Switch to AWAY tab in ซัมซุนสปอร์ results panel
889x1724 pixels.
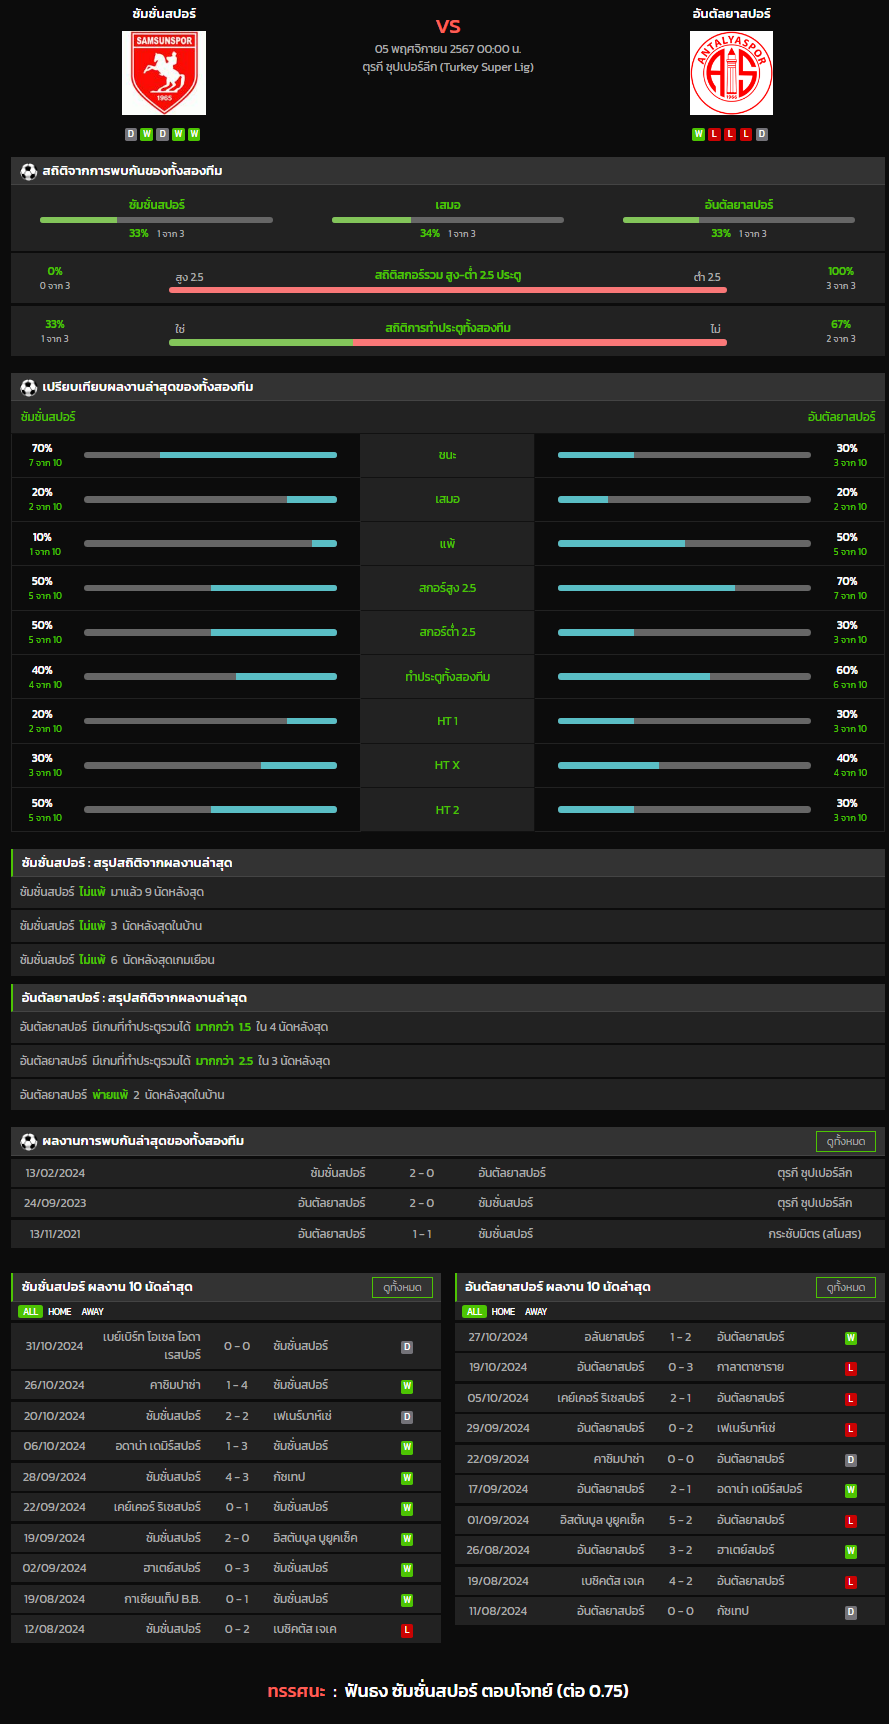pos(93,1311)
